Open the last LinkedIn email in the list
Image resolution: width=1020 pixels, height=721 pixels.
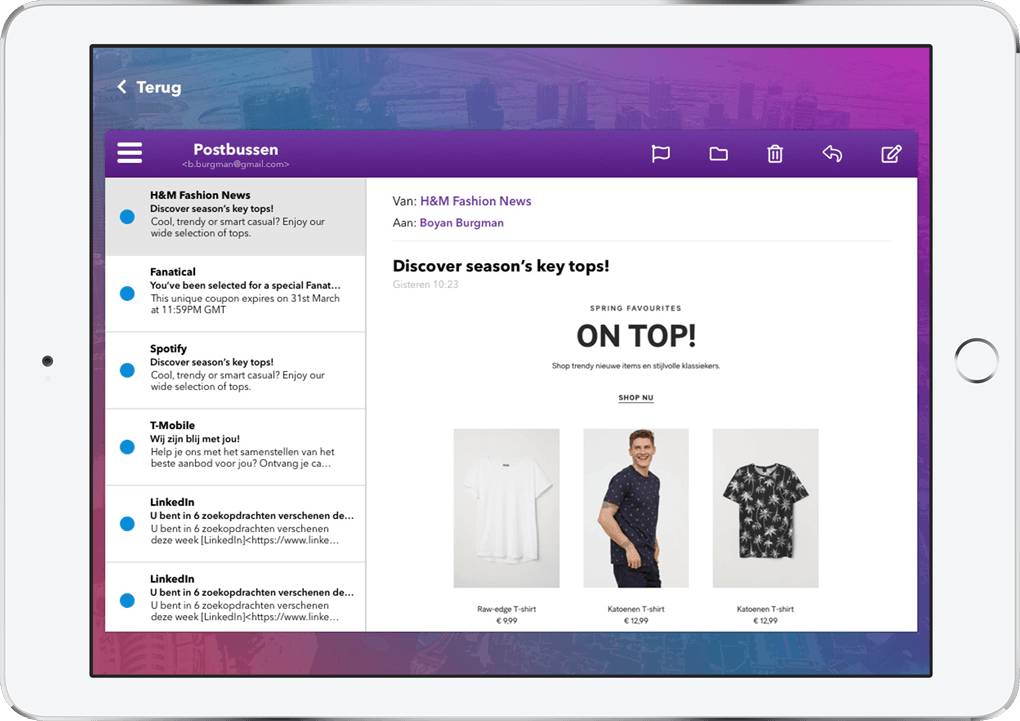pos(235,597)
